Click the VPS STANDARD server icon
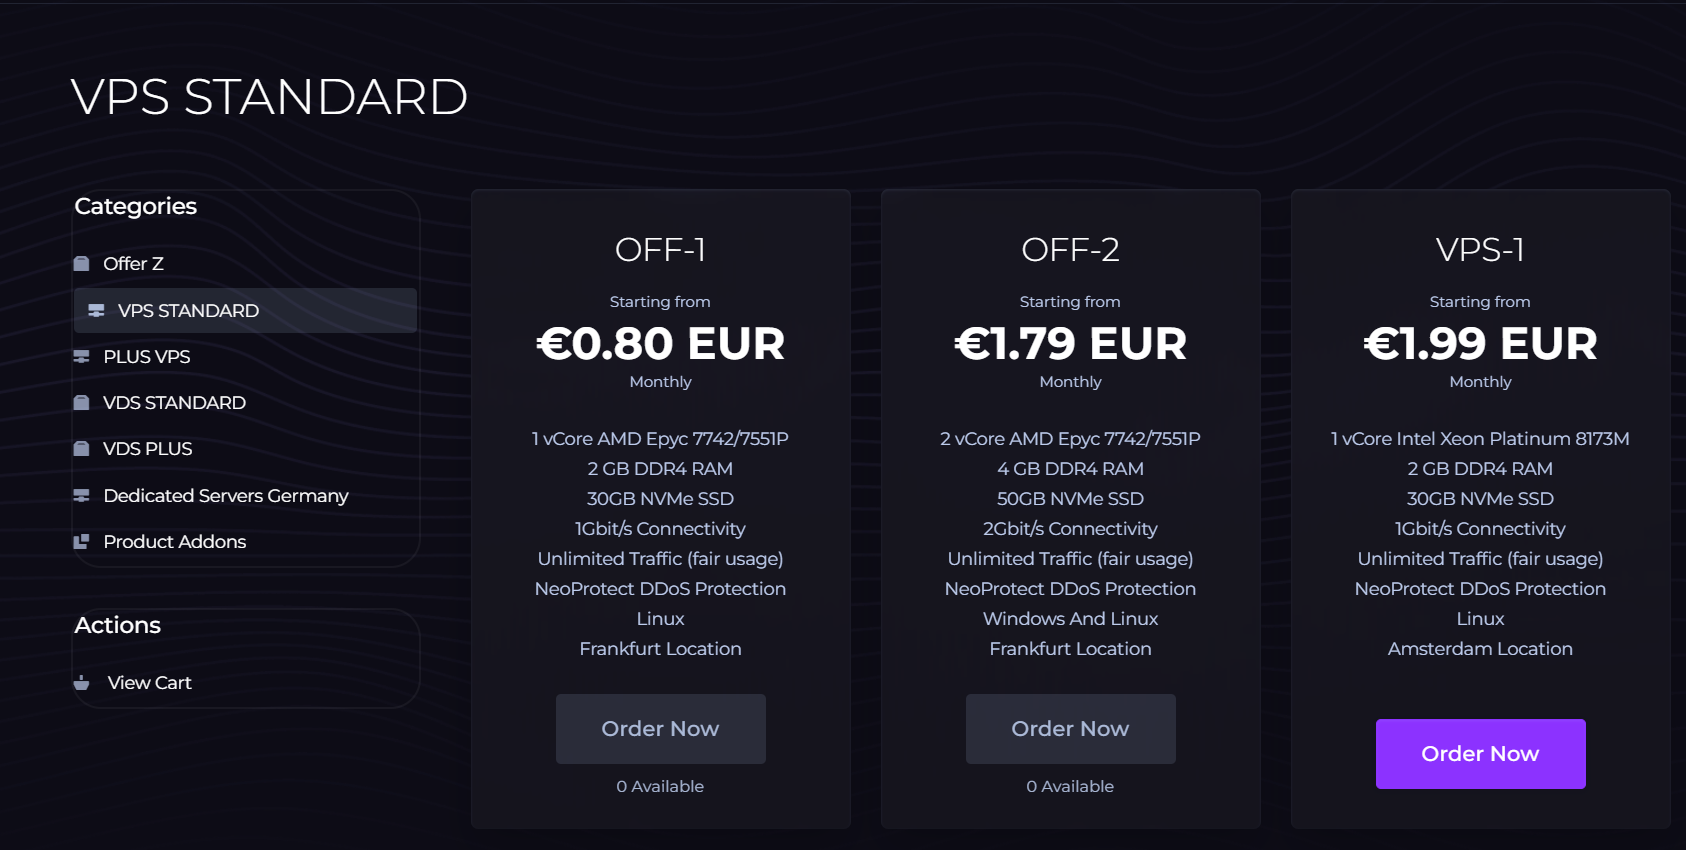Screen dimensions: 1686x850 click(96, 311)
